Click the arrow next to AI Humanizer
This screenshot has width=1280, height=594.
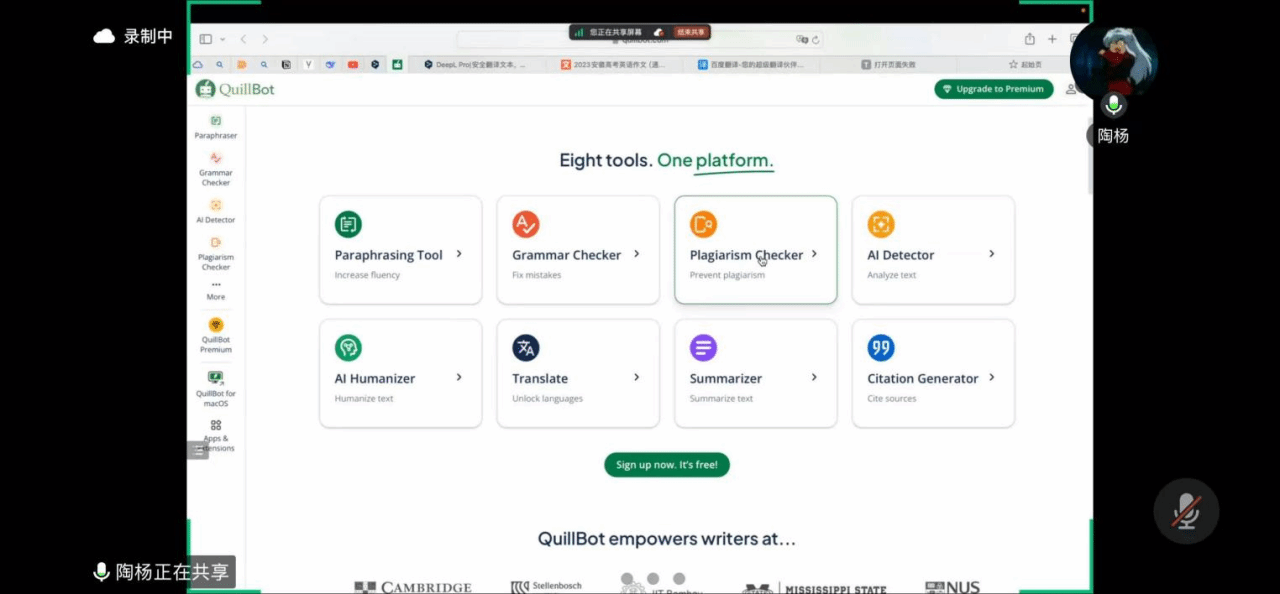coord(459,377)
